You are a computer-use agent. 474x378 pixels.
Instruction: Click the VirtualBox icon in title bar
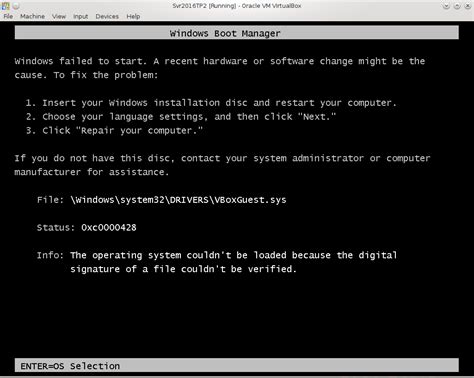[x=6, y=6]
